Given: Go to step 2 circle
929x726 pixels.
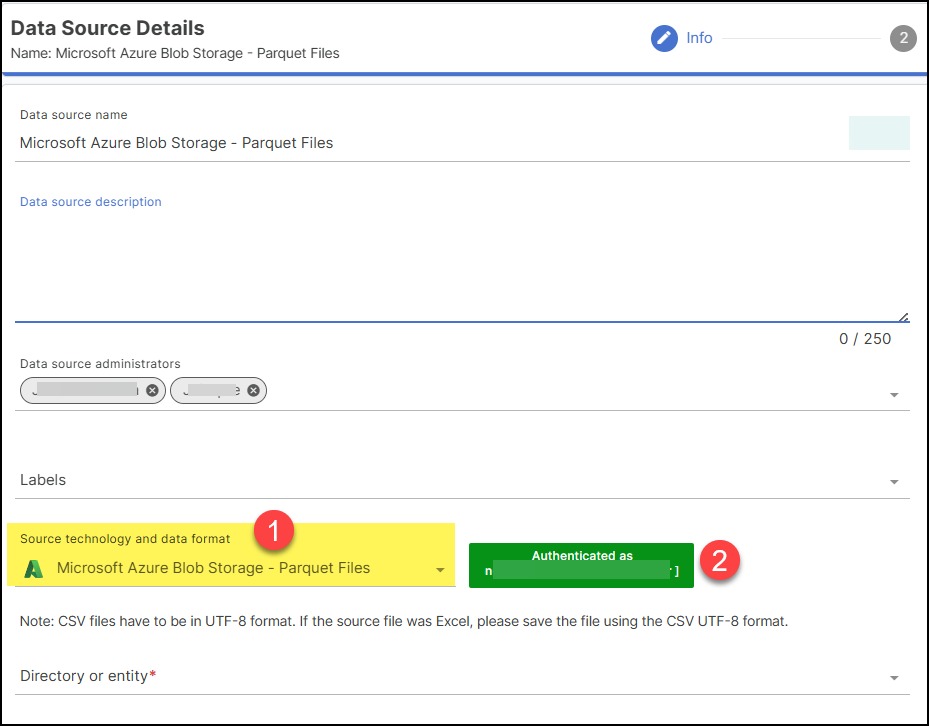Looking at the screenshot, I should point(903,39).
